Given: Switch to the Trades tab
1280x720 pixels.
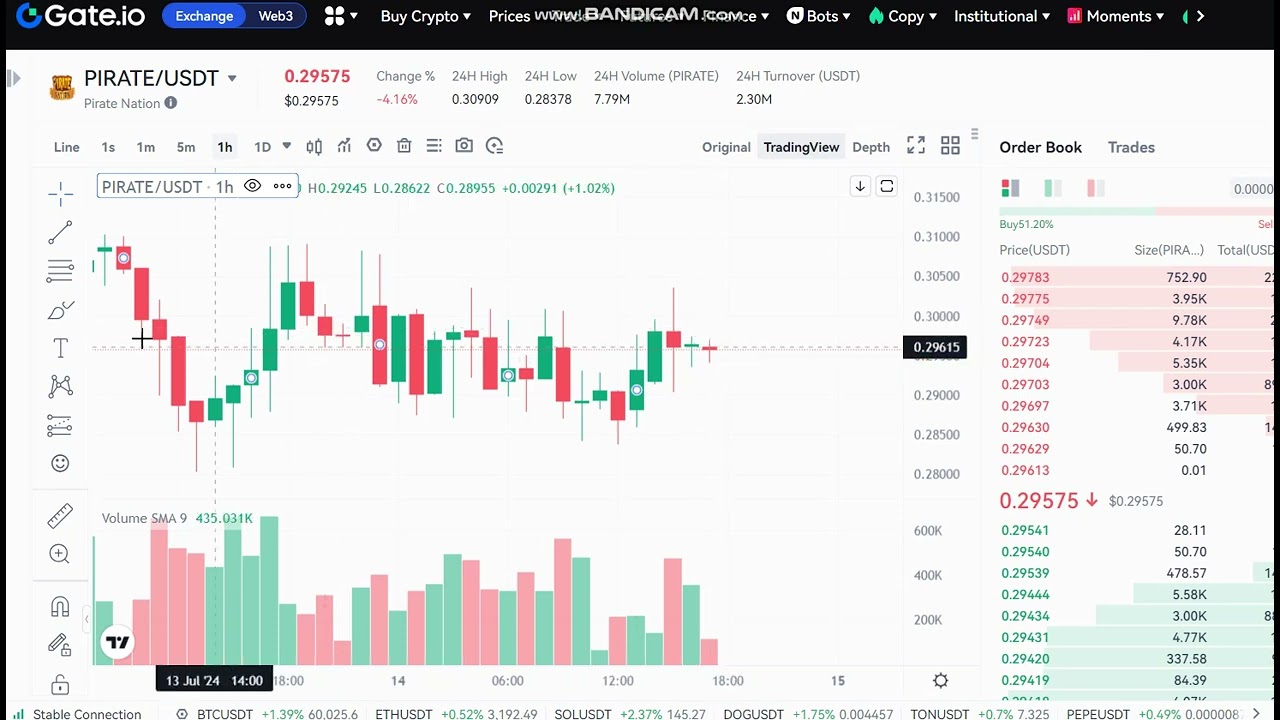Looking at the screenshot, I should click(1131, 147).
